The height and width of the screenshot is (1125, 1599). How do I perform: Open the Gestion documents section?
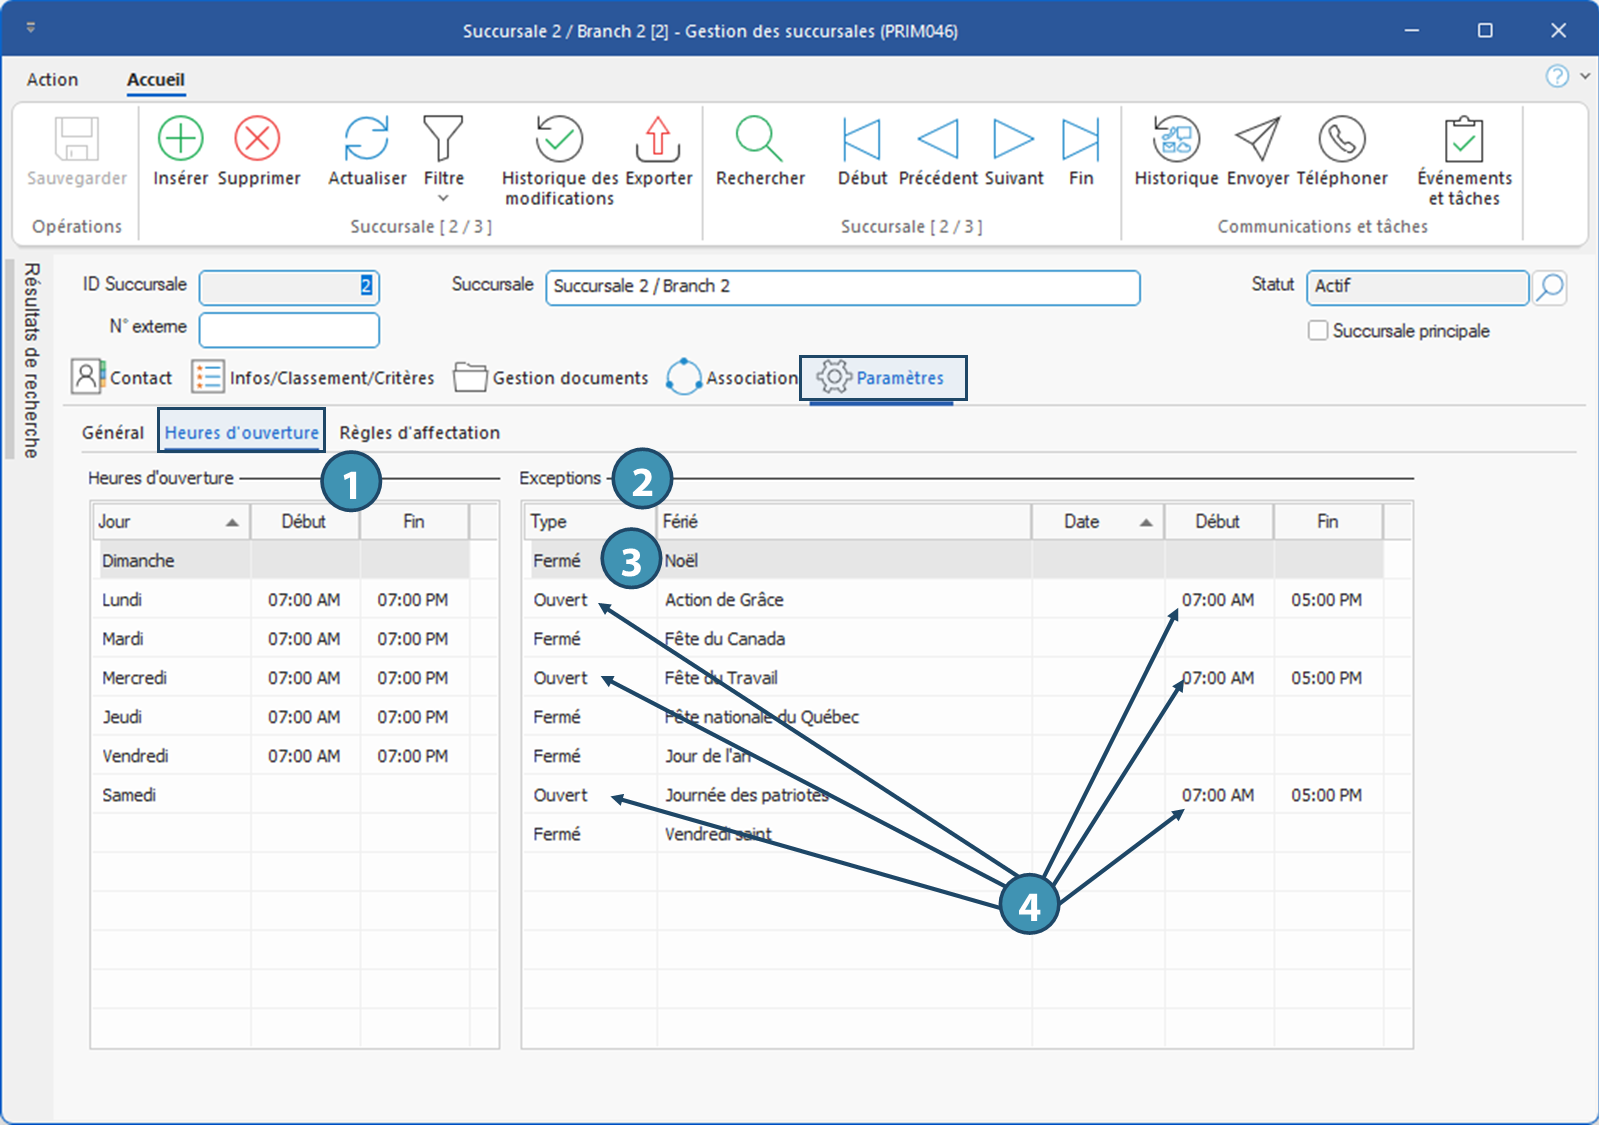(551, 378)
